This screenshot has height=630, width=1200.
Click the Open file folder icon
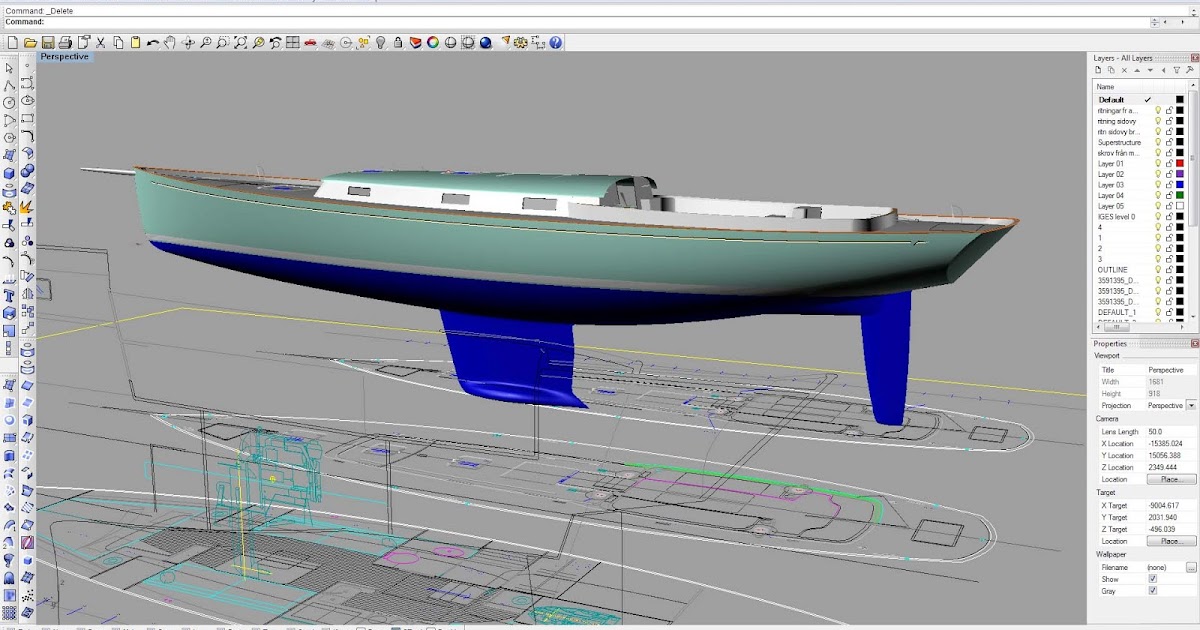[30, 43]
